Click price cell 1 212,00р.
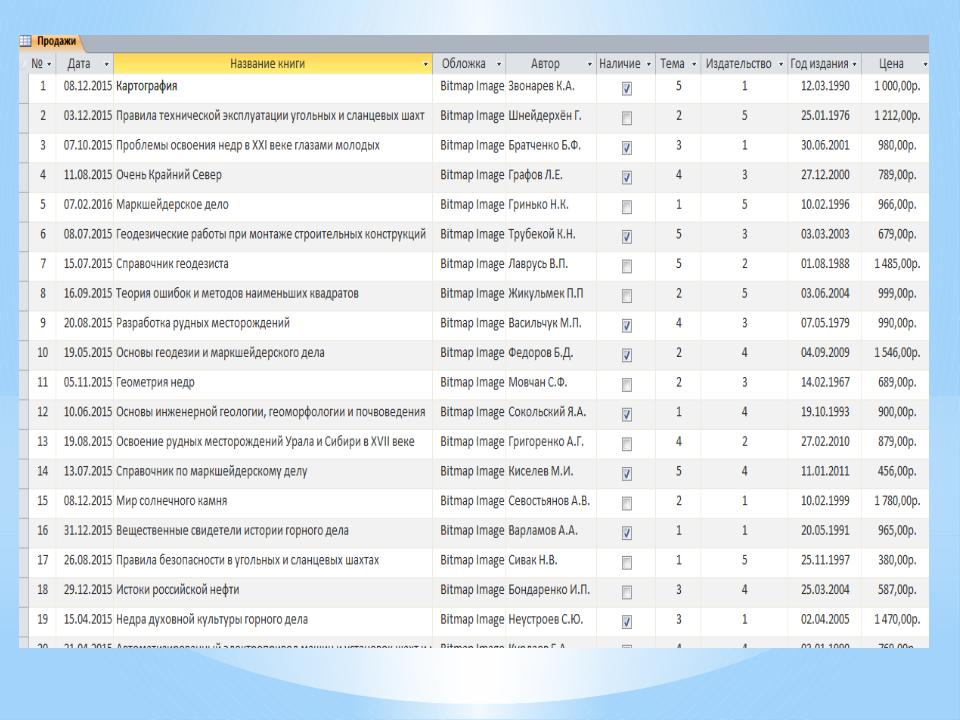This screenshot has width=960, height=720. coord(897,116)
